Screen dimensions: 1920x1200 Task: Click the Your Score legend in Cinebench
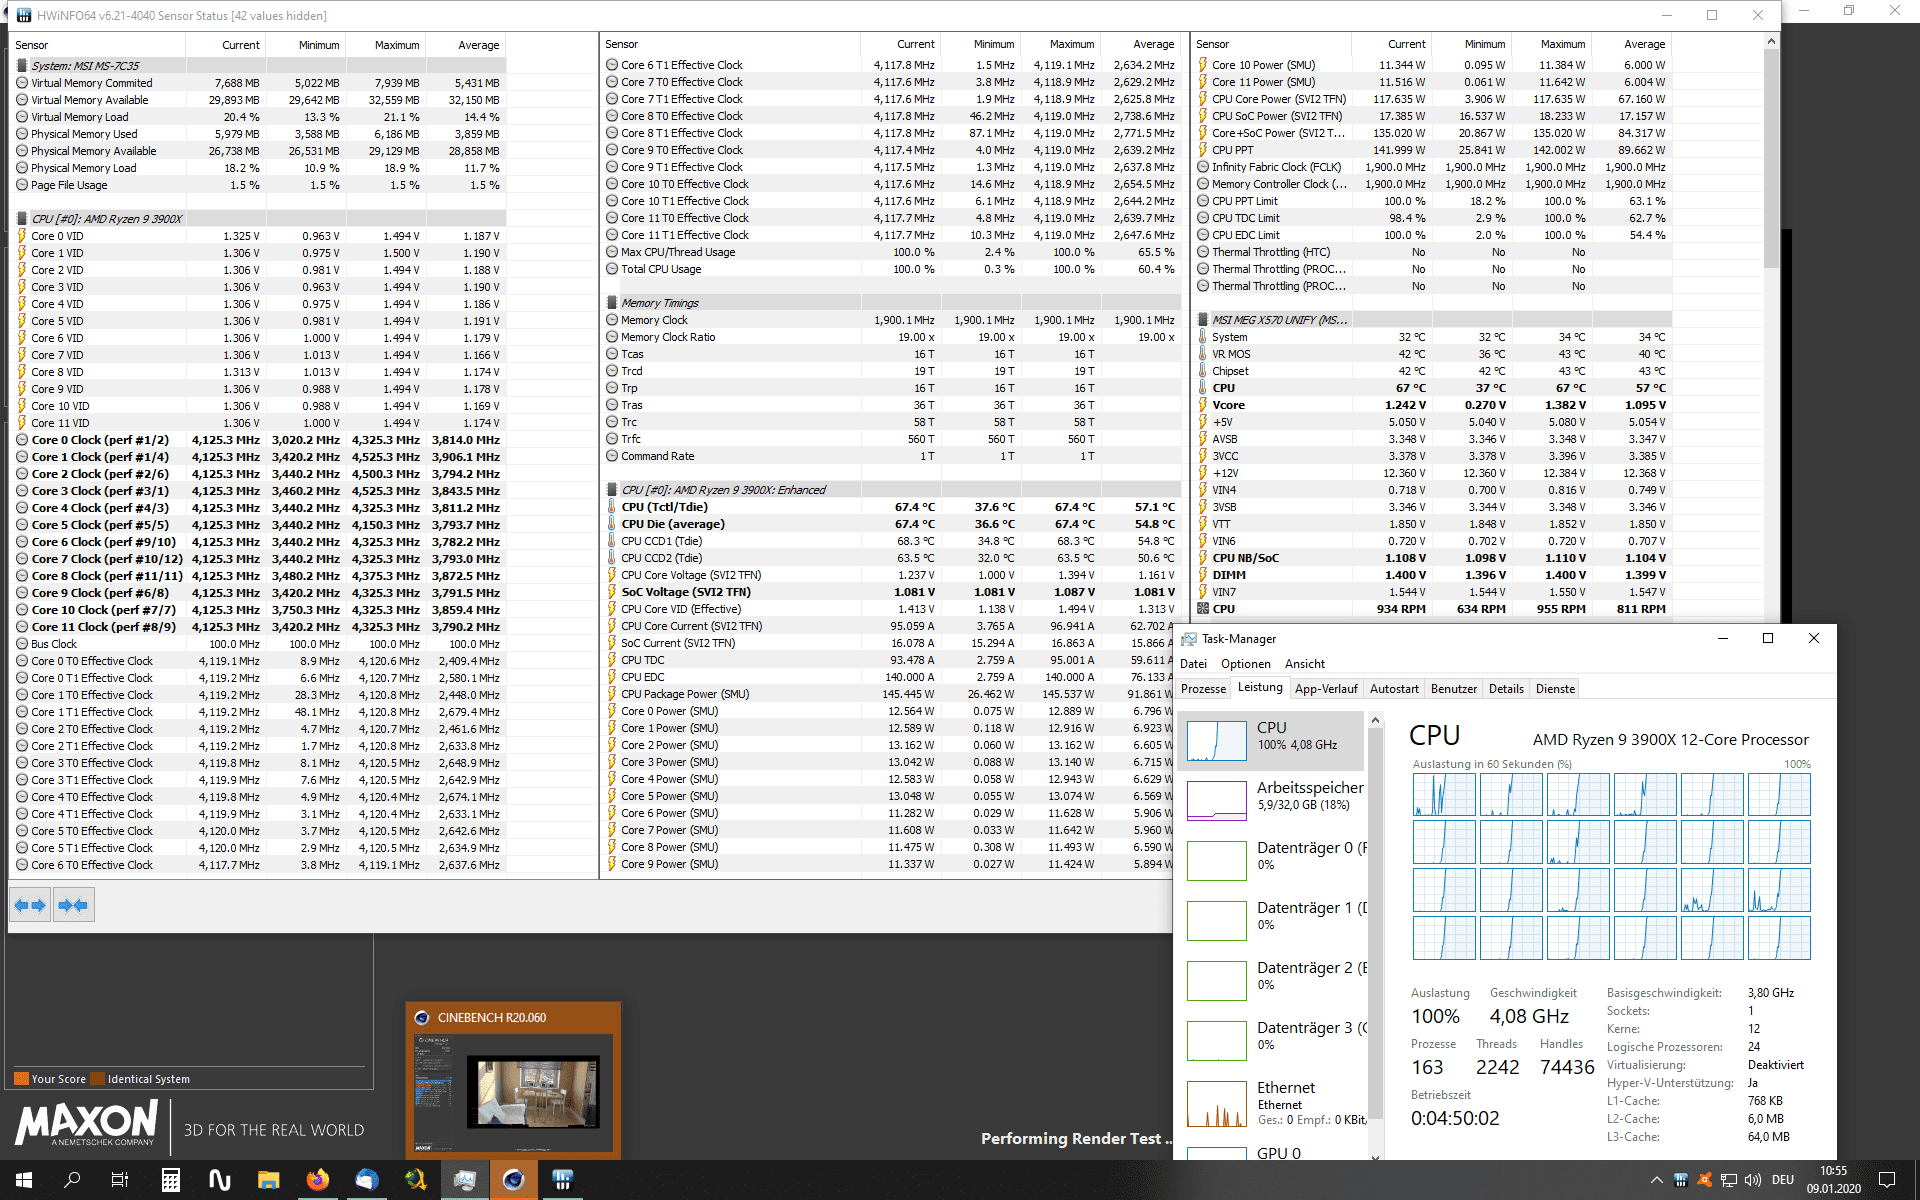click(x=50, y=1079)
